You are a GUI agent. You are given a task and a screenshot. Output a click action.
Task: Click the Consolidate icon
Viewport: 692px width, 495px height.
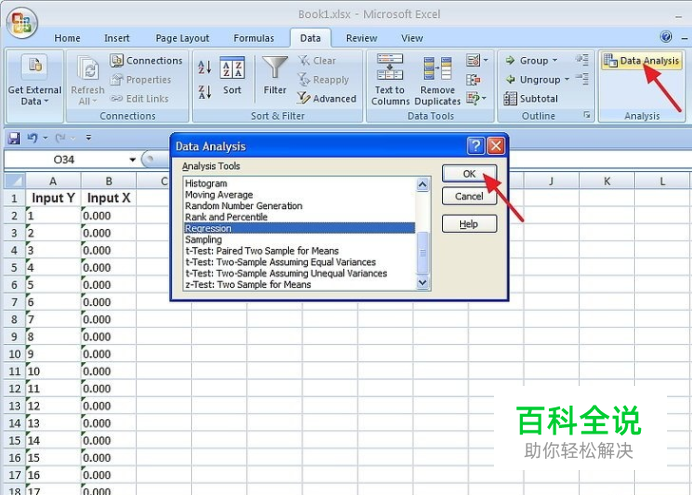pos(473,80)
